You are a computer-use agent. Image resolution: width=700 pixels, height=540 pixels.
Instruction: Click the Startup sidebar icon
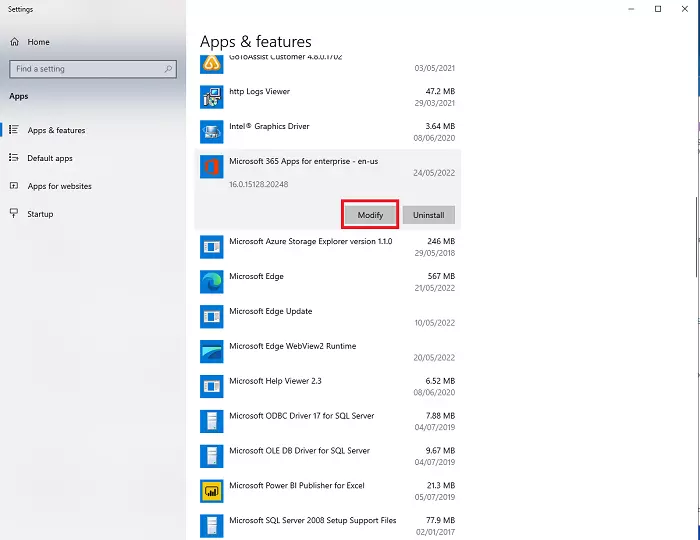coord(14,214)
